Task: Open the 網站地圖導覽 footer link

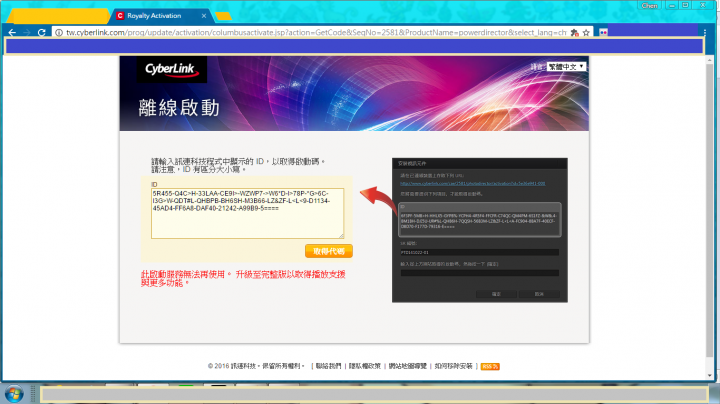Action: tap(408, 366)
